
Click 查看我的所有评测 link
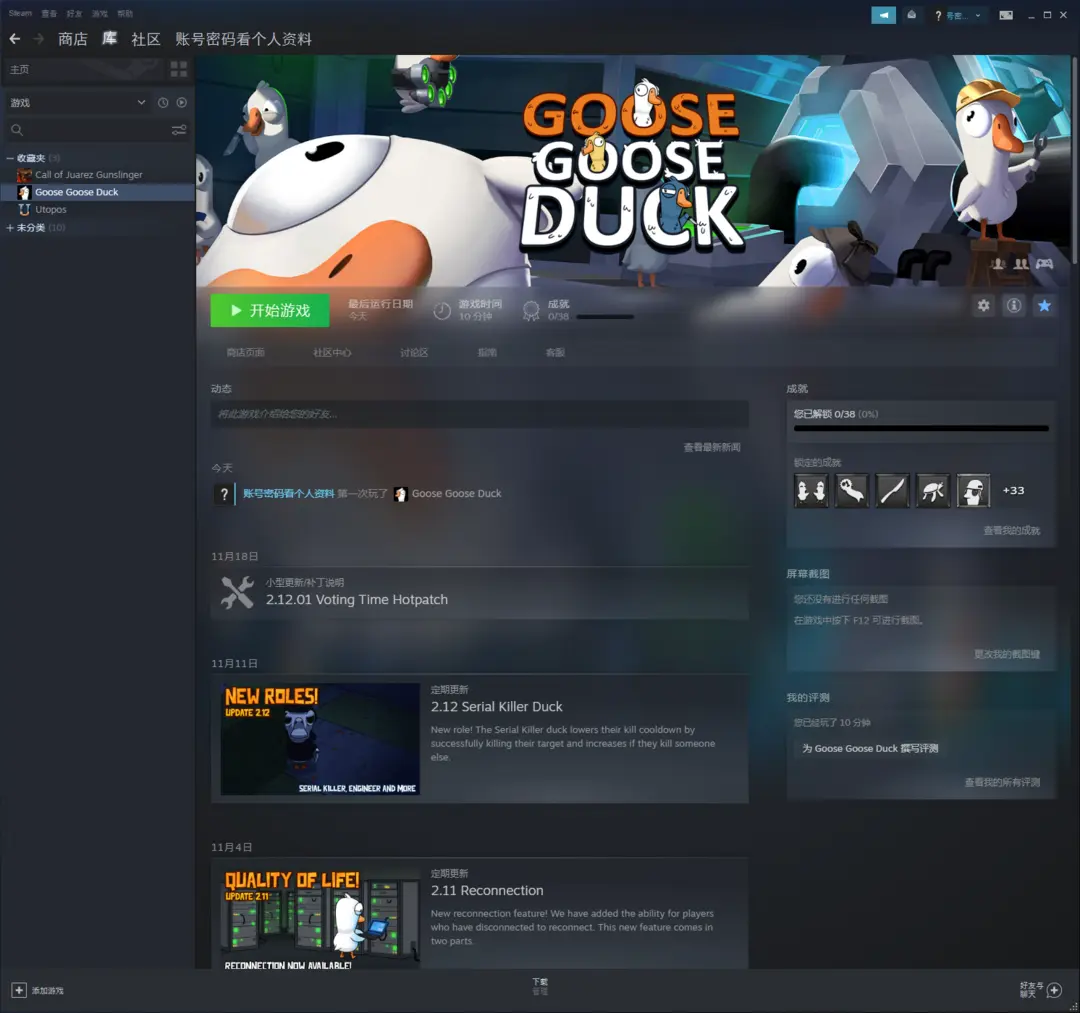click(x=1002, y=782)
